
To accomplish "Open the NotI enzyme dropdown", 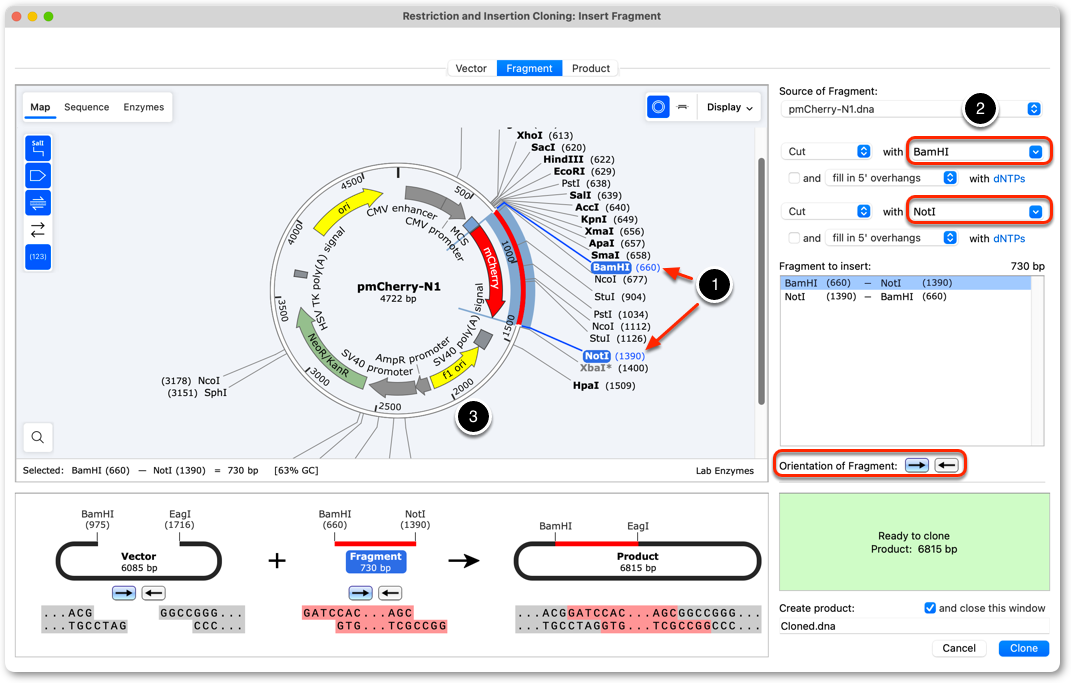I will click(x=978, y=212).
